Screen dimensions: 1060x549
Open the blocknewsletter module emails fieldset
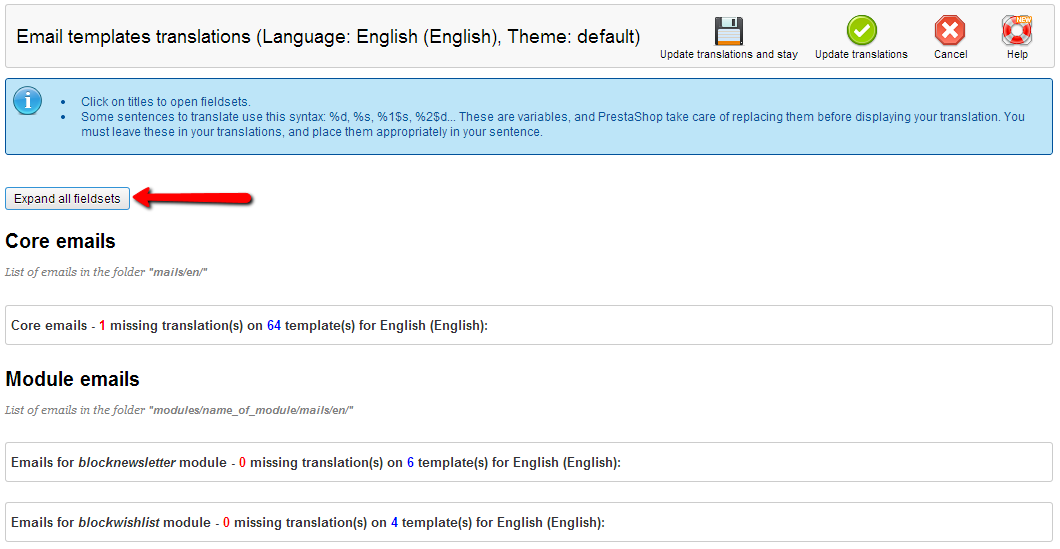point(315,463)
